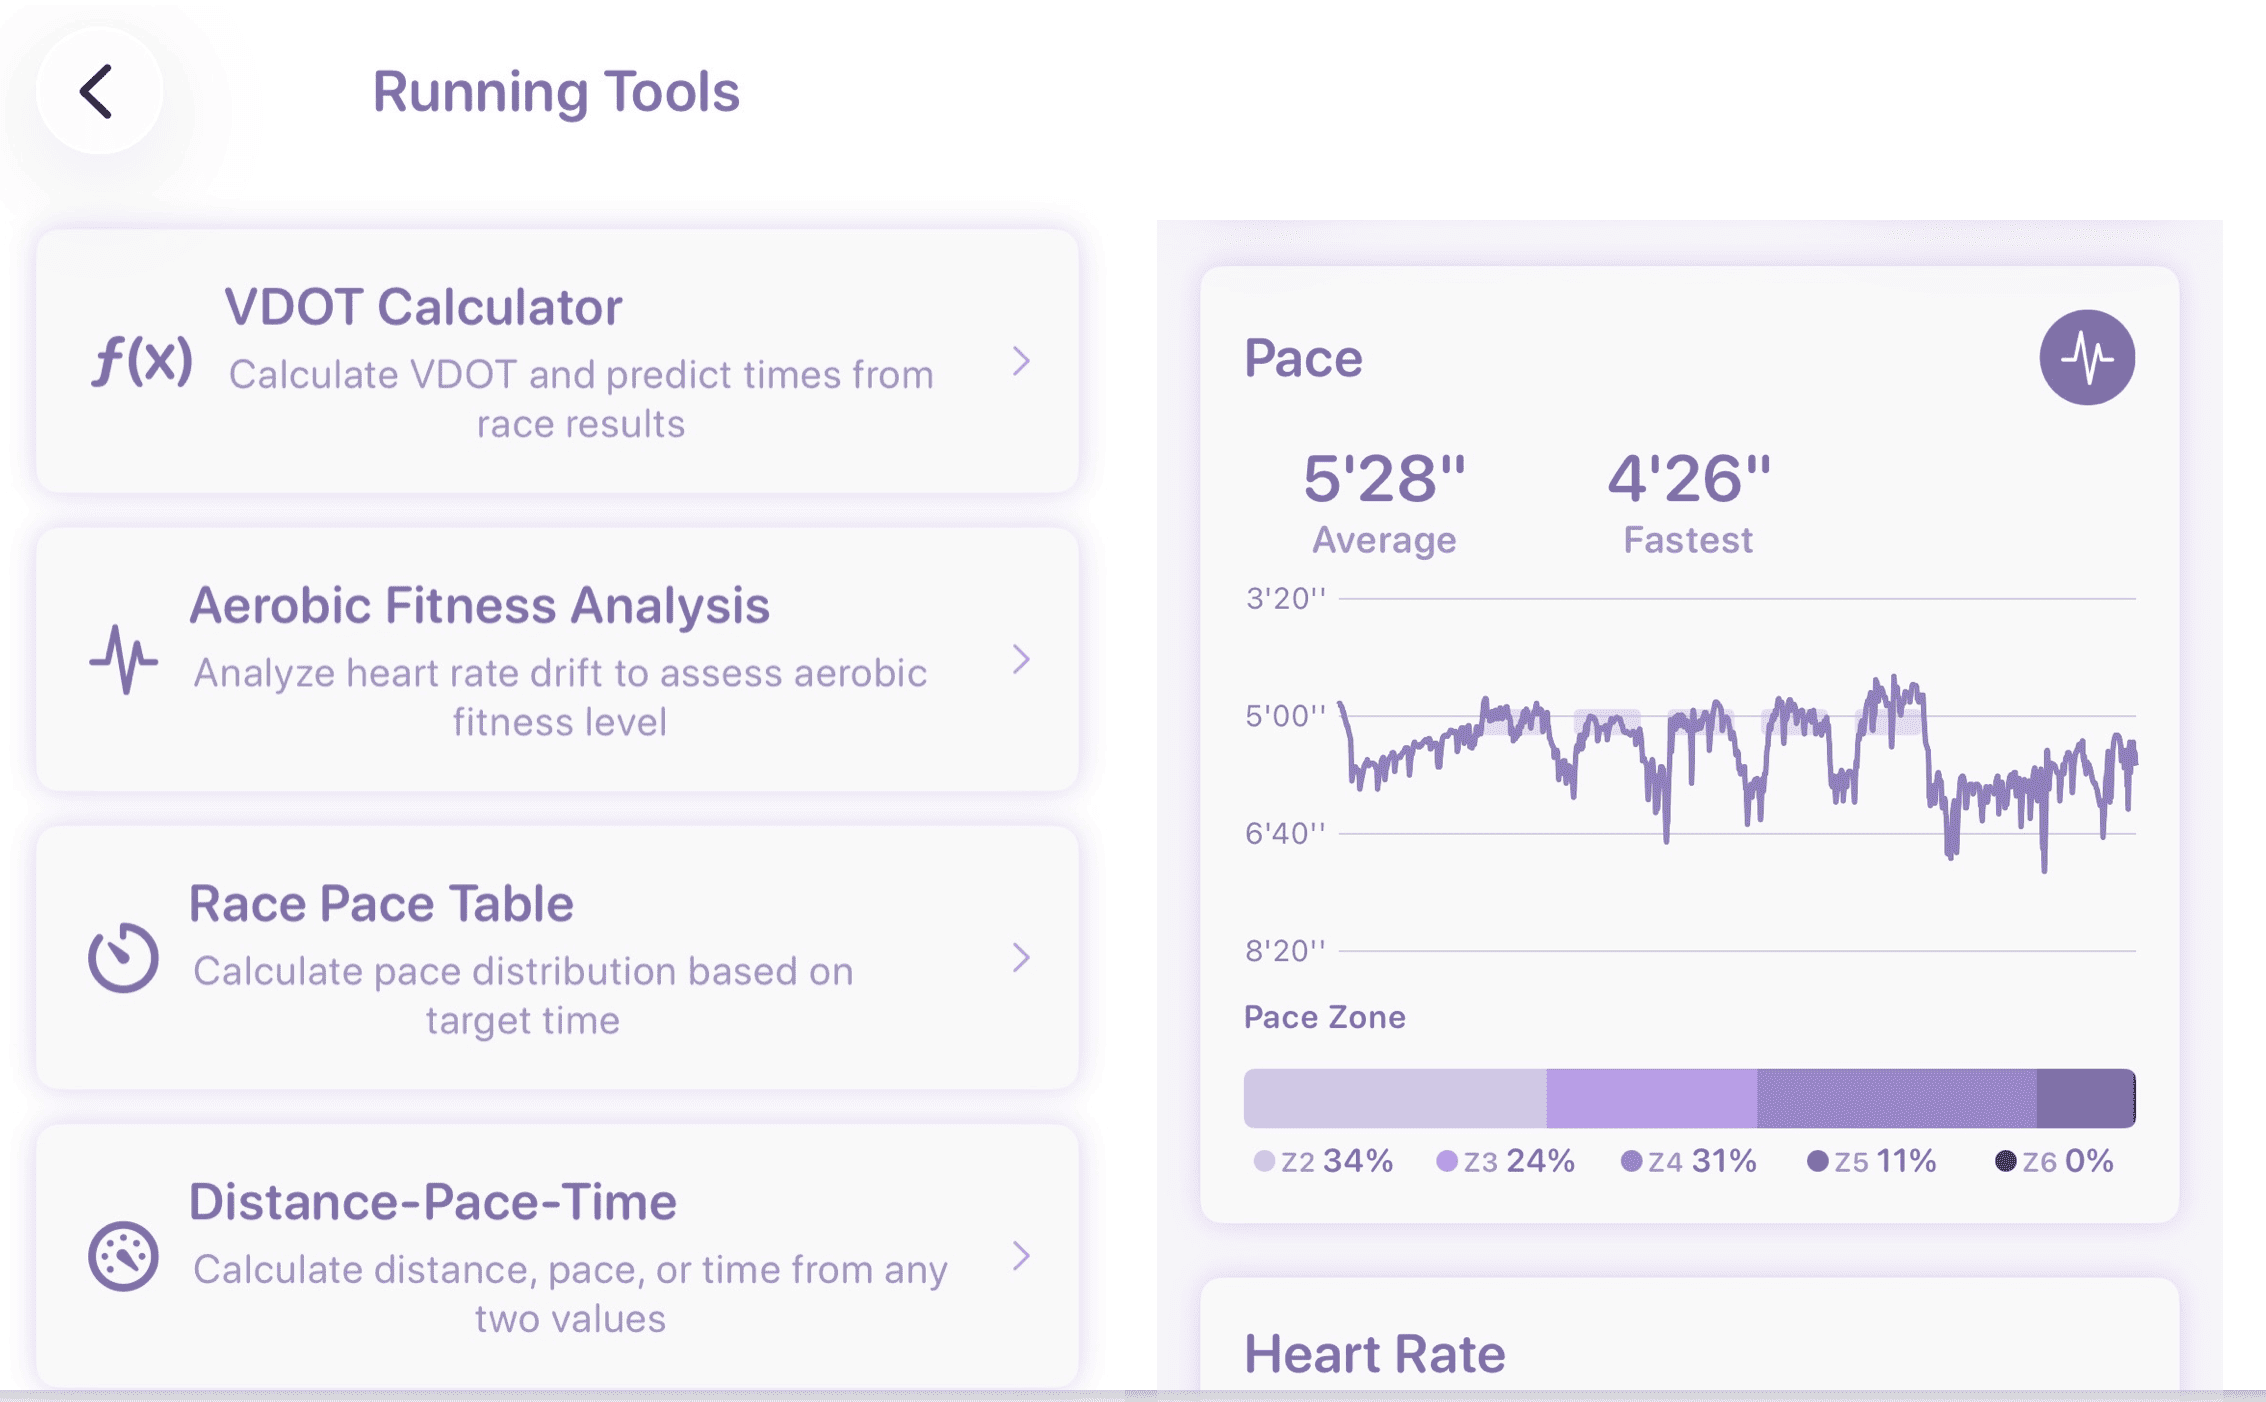Click the Z4 segment of pace zone bar
This screenshot has height=1402, width=2266.
point(1896,1098)
